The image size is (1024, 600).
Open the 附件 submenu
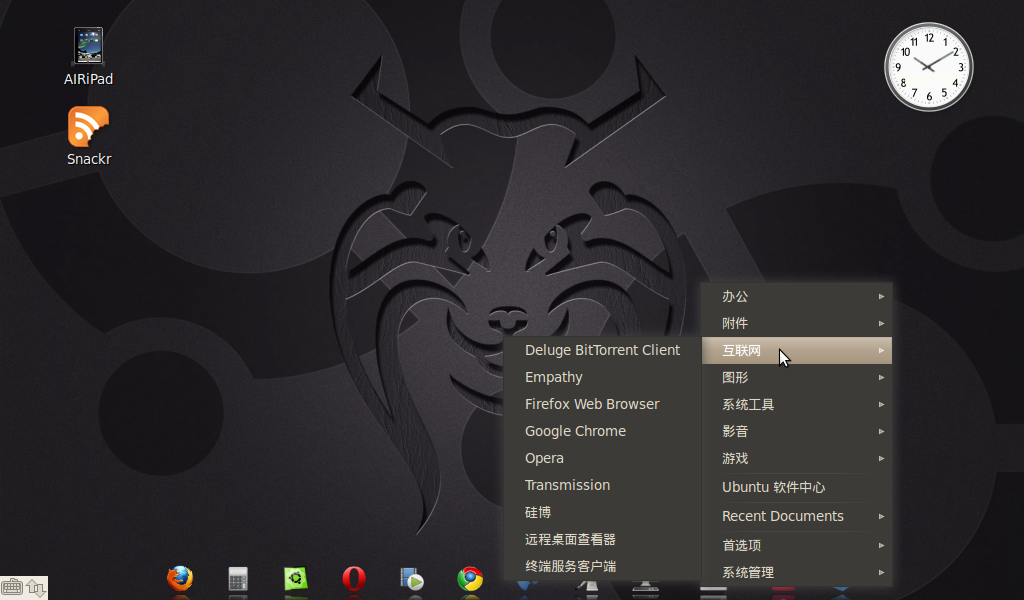[797, 323]
